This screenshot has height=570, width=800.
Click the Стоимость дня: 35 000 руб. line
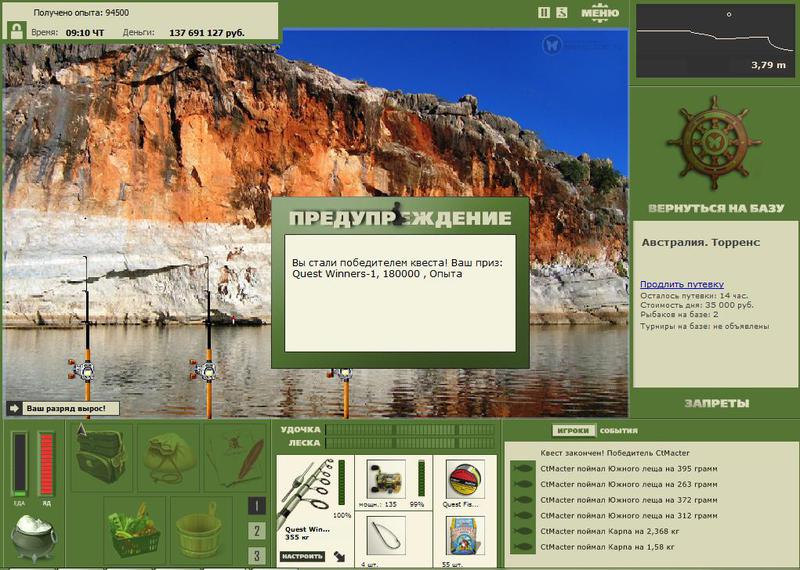pos(696,305)
